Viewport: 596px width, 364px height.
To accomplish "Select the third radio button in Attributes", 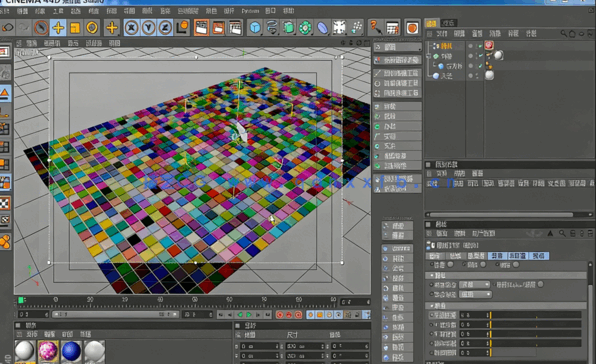I will pos(516,264).
